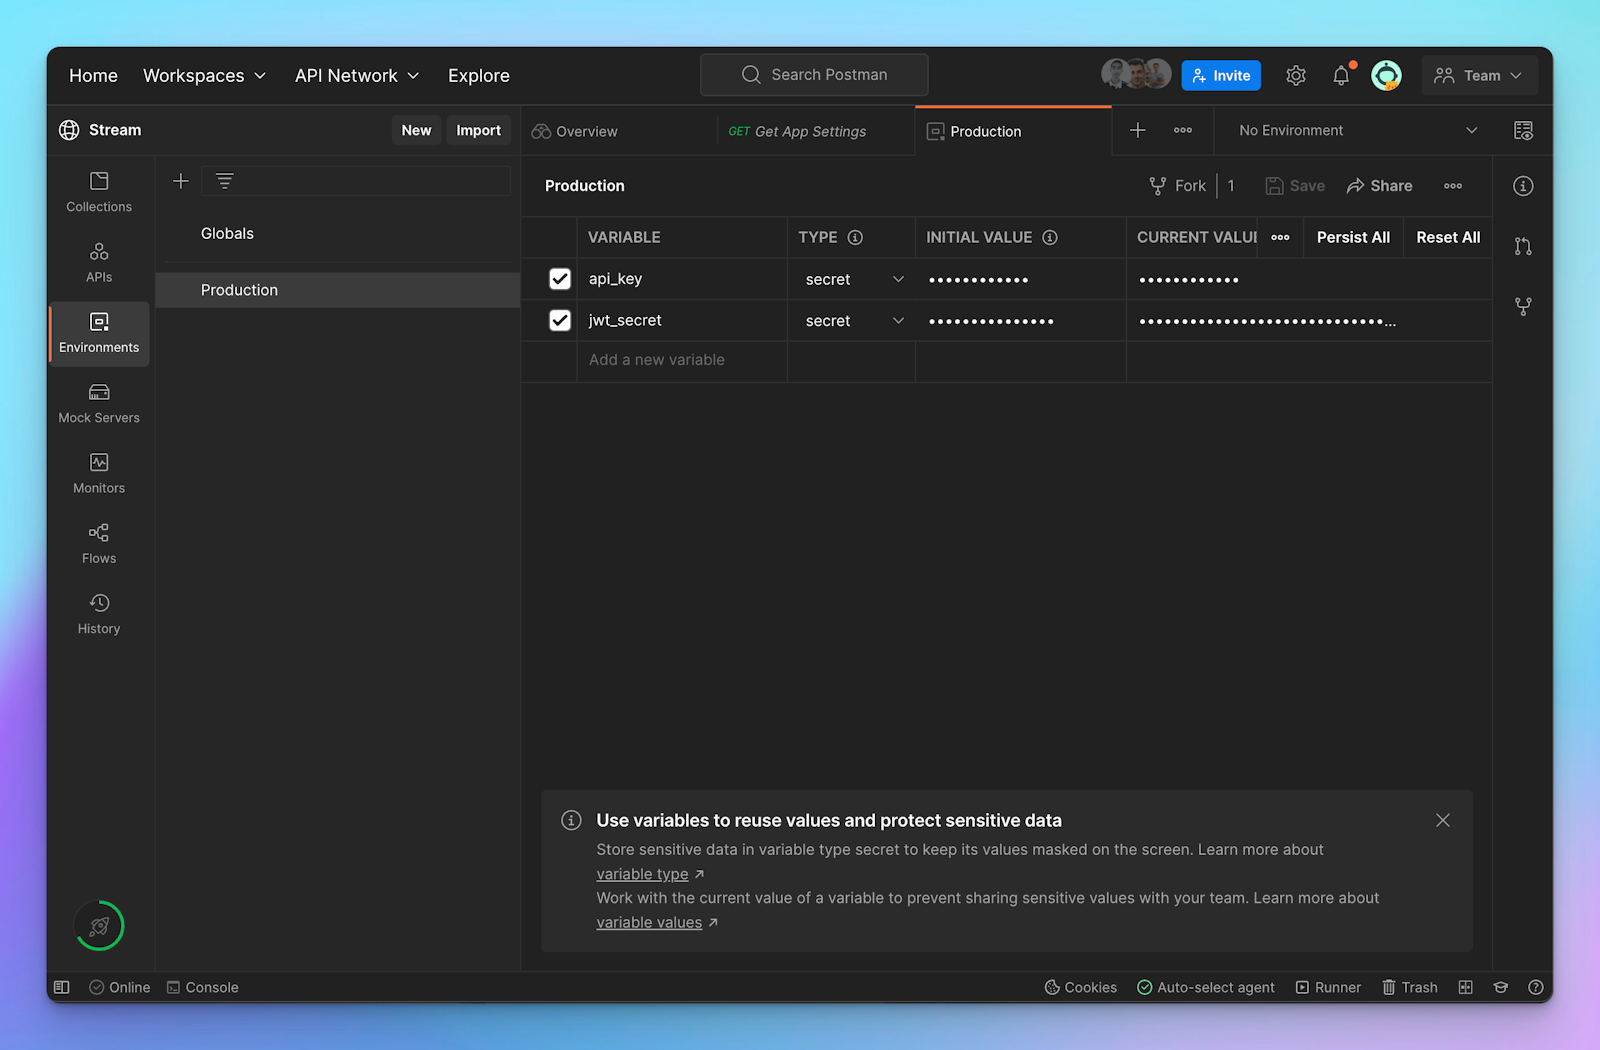Open History from the sidebar
The width and height of the screenshot is (1600, 1050).
pos(98,612)
